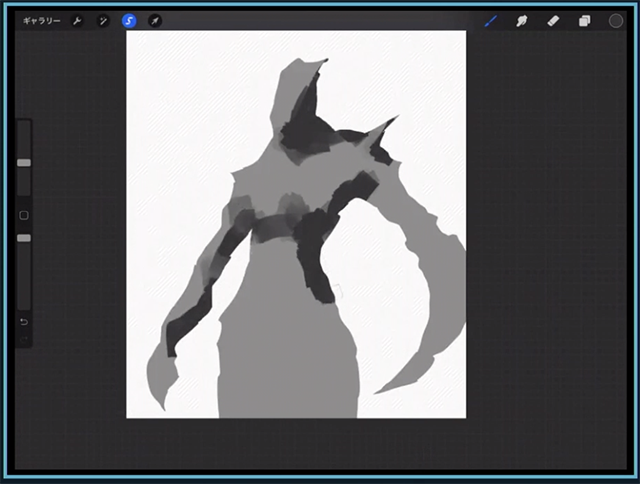
Task: Select the Smudge finger tool
Action: (x=521, y=21)
